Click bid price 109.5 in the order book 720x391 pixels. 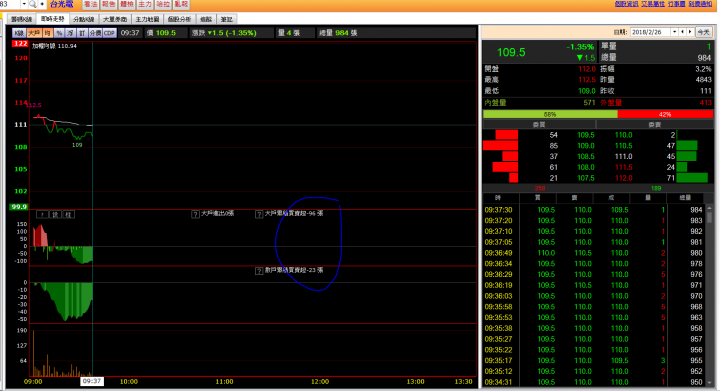tap(586, 135)
